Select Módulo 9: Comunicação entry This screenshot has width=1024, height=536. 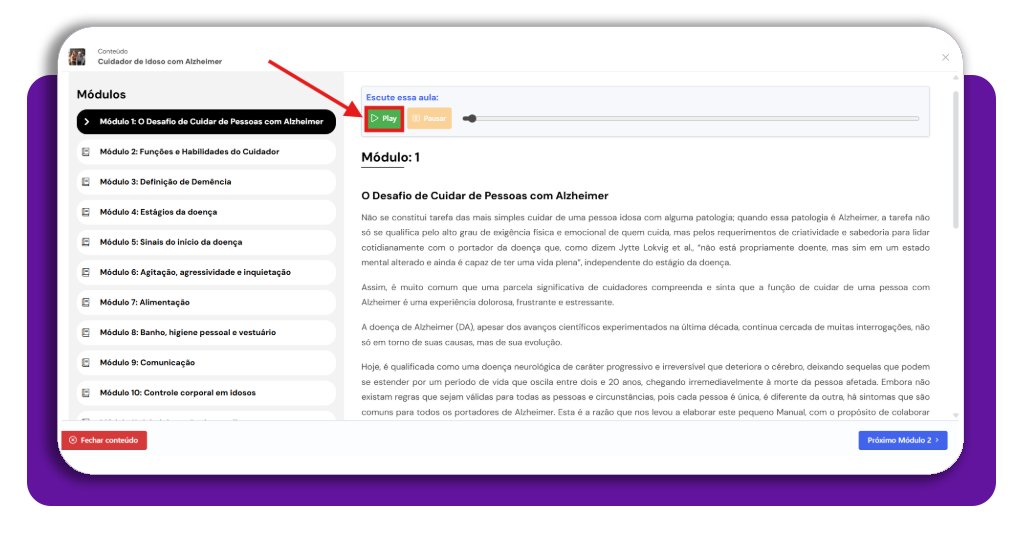tap(147, 362)
